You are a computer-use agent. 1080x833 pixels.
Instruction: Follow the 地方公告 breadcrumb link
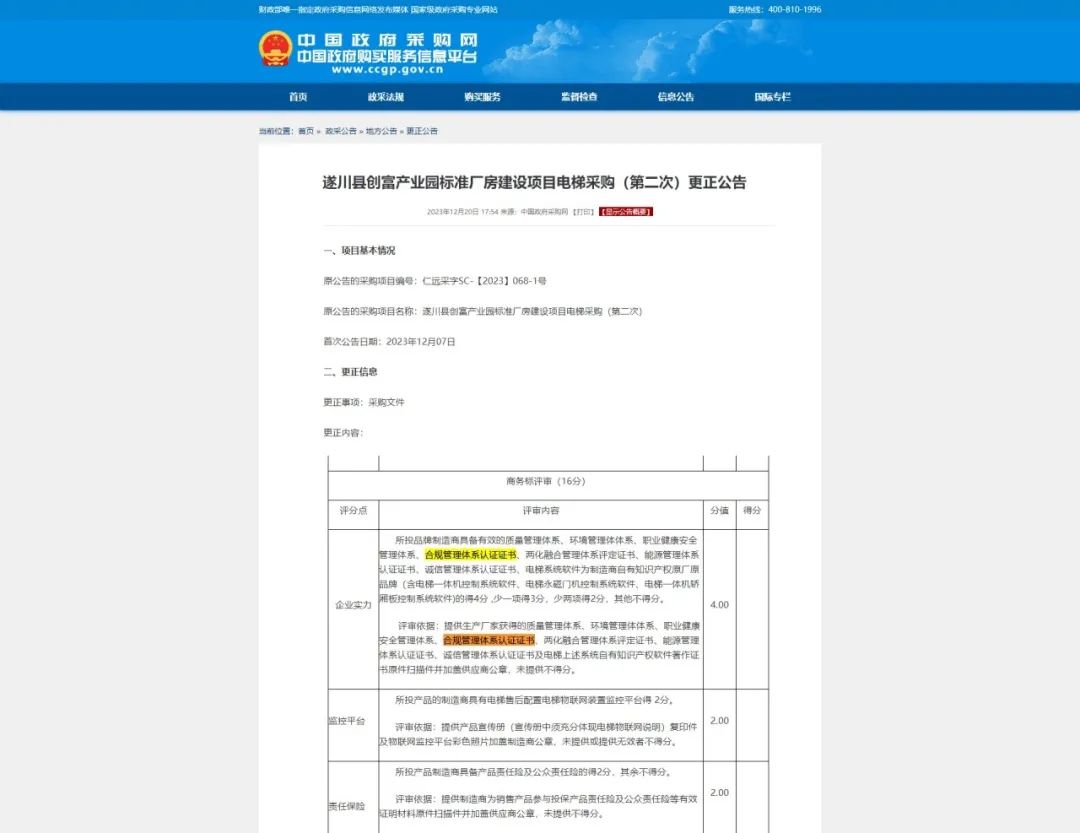pyautogui.click(x=381, y=131)
